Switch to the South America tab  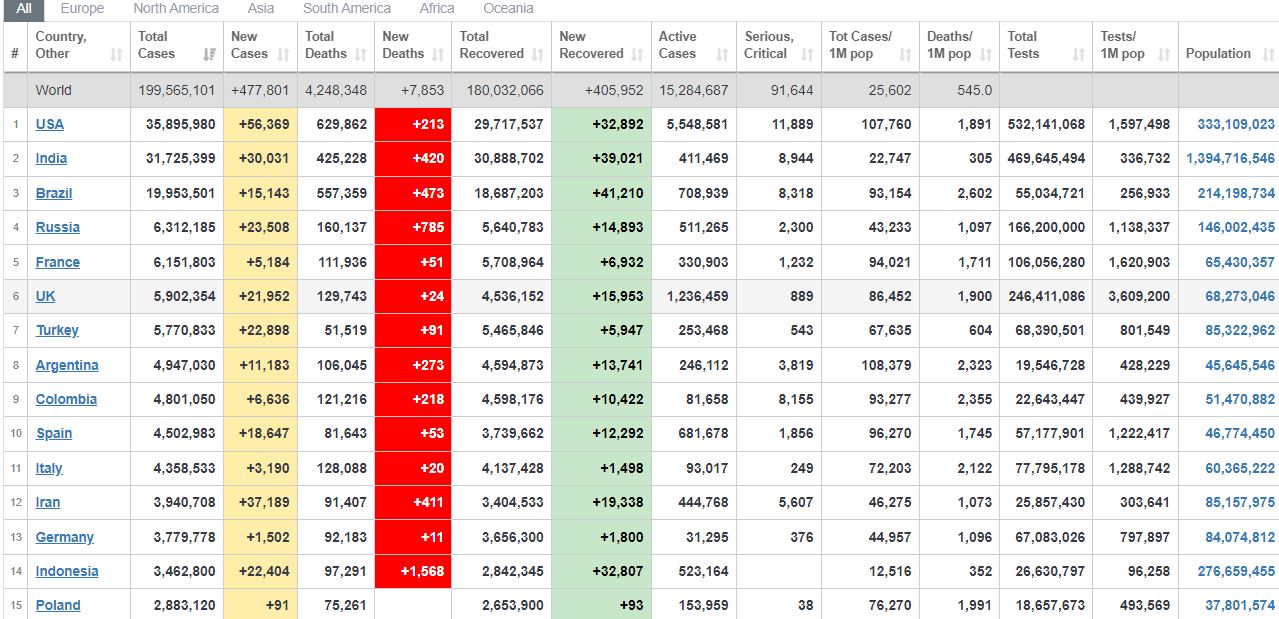point(347,9)
